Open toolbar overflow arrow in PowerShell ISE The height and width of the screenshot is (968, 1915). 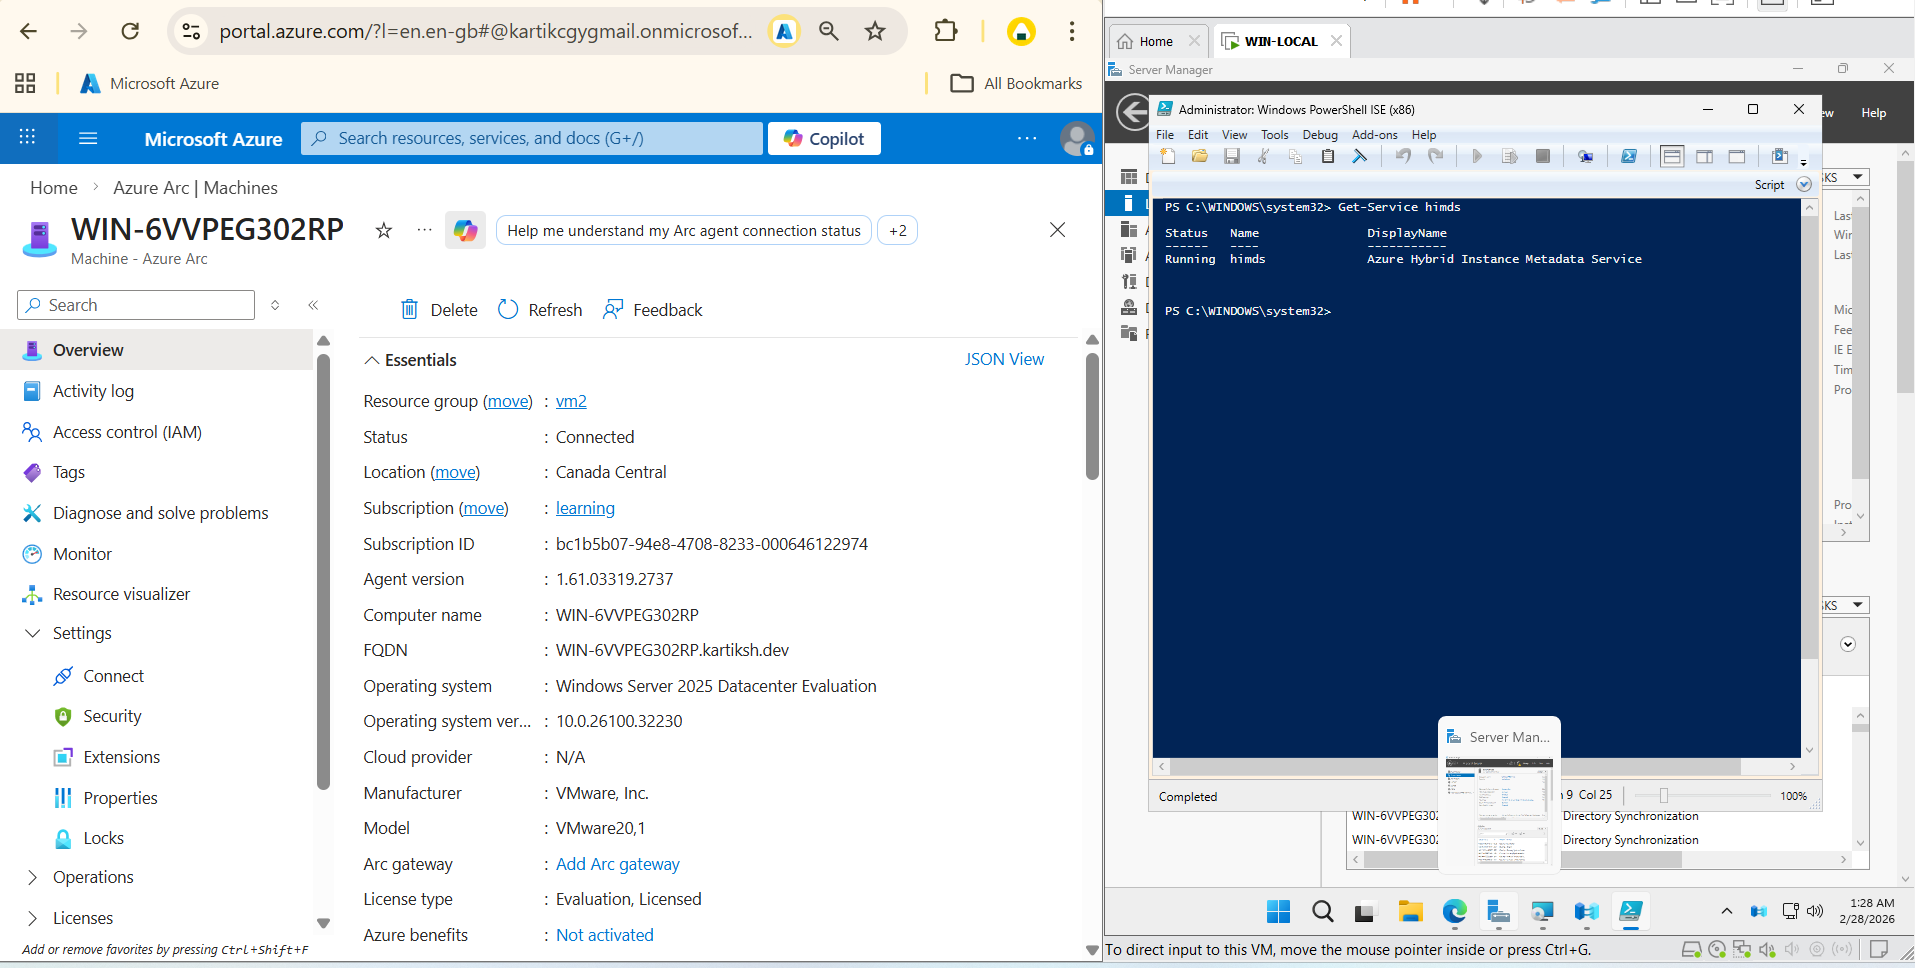[x=1804, y=162]
